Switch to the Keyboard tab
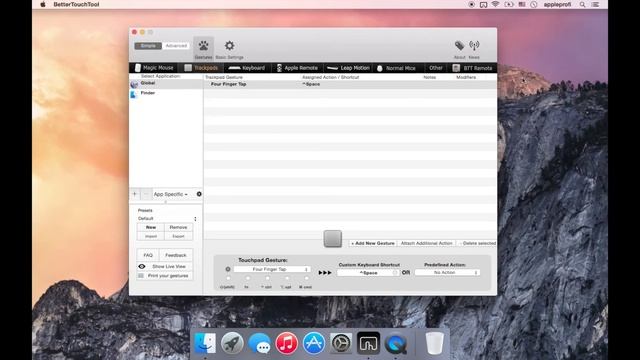640x360 pixels. pos(247,68)
